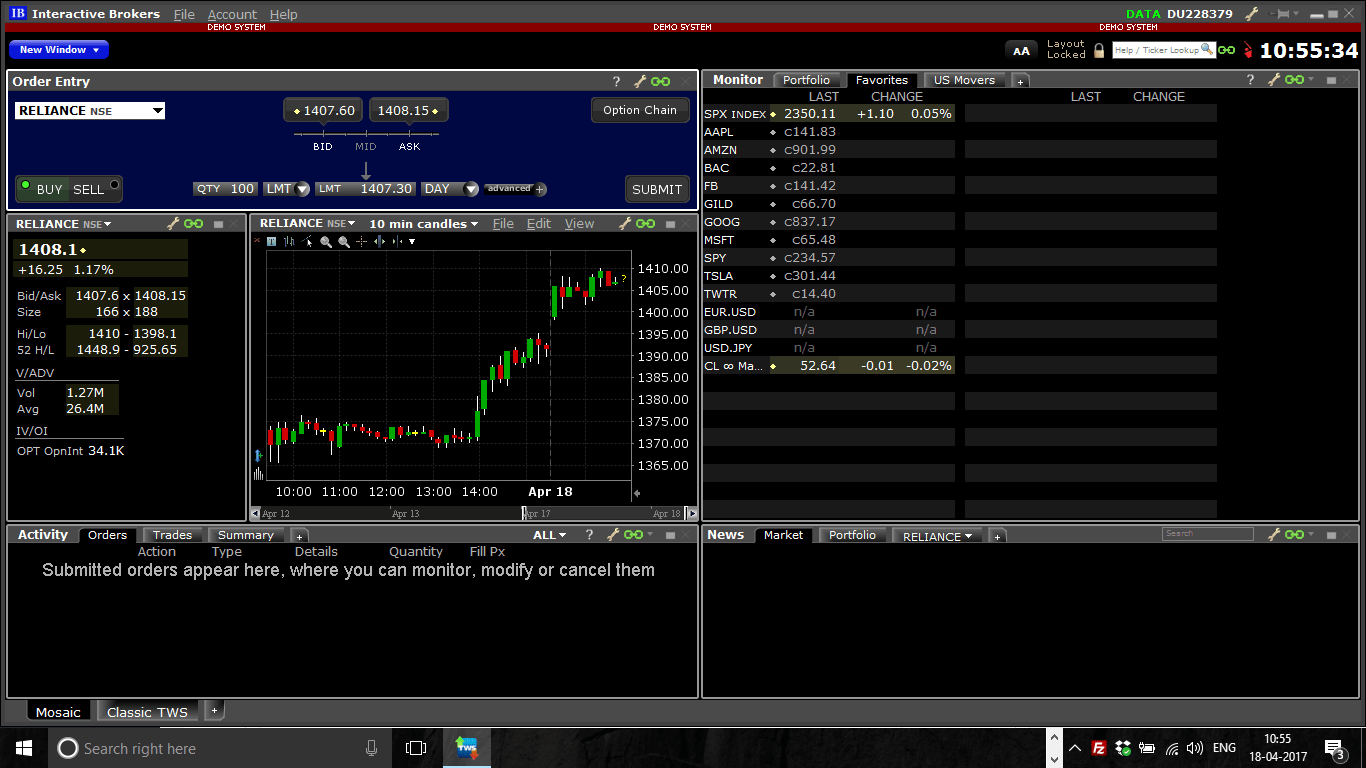
Task: Click the bid price 1407.60 button
Action: click(x=324, y=111)
